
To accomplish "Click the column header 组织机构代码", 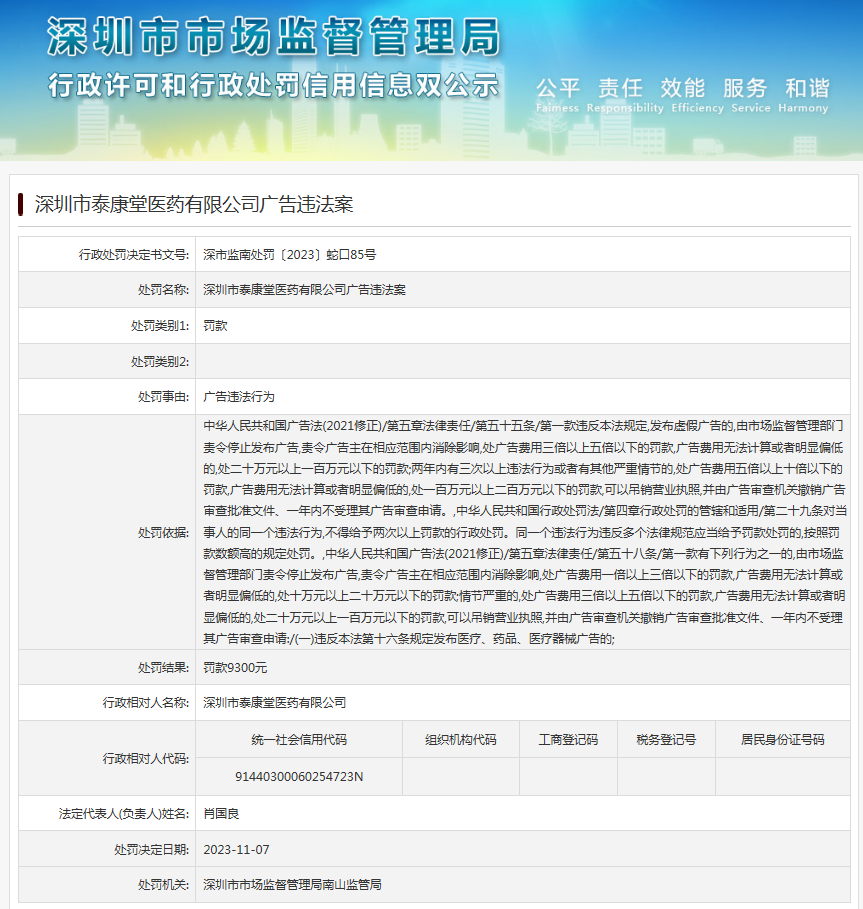I will (x=461, y=740).
